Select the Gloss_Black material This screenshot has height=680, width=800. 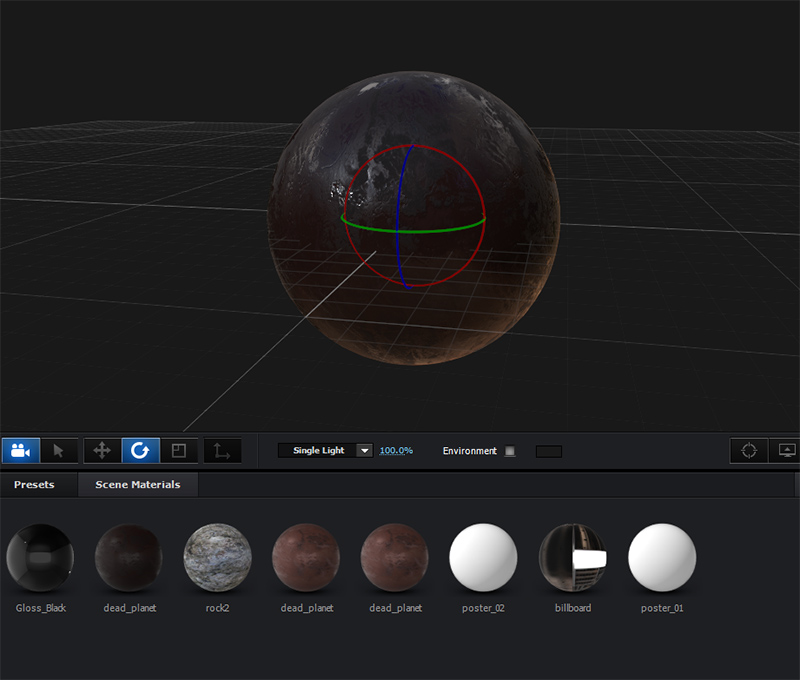coord(40,558)
